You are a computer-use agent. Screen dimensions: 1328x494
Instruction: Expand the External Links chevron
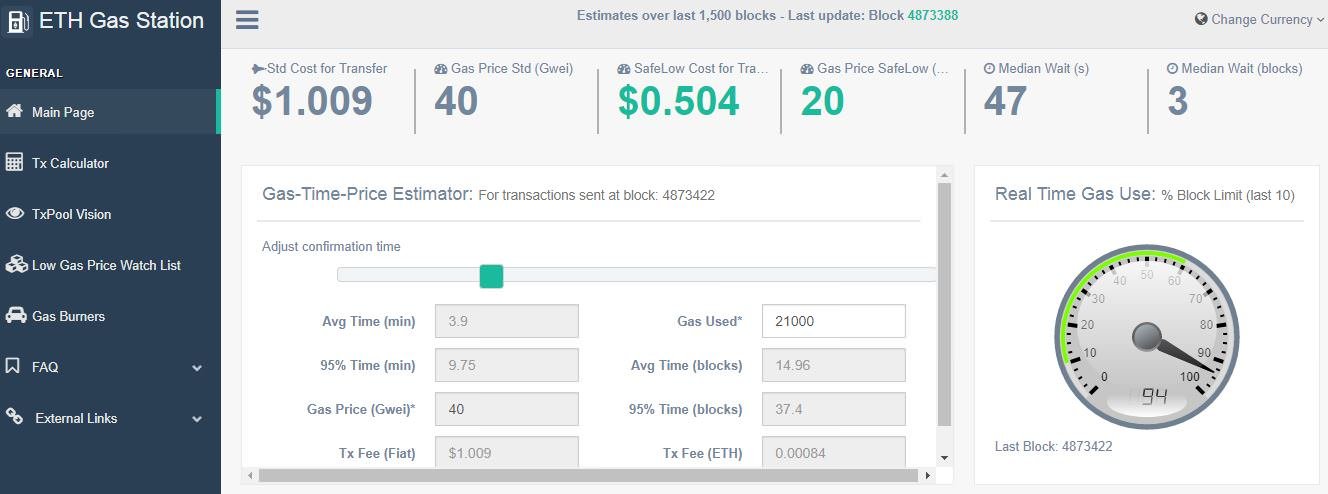[x=197, y=419]
